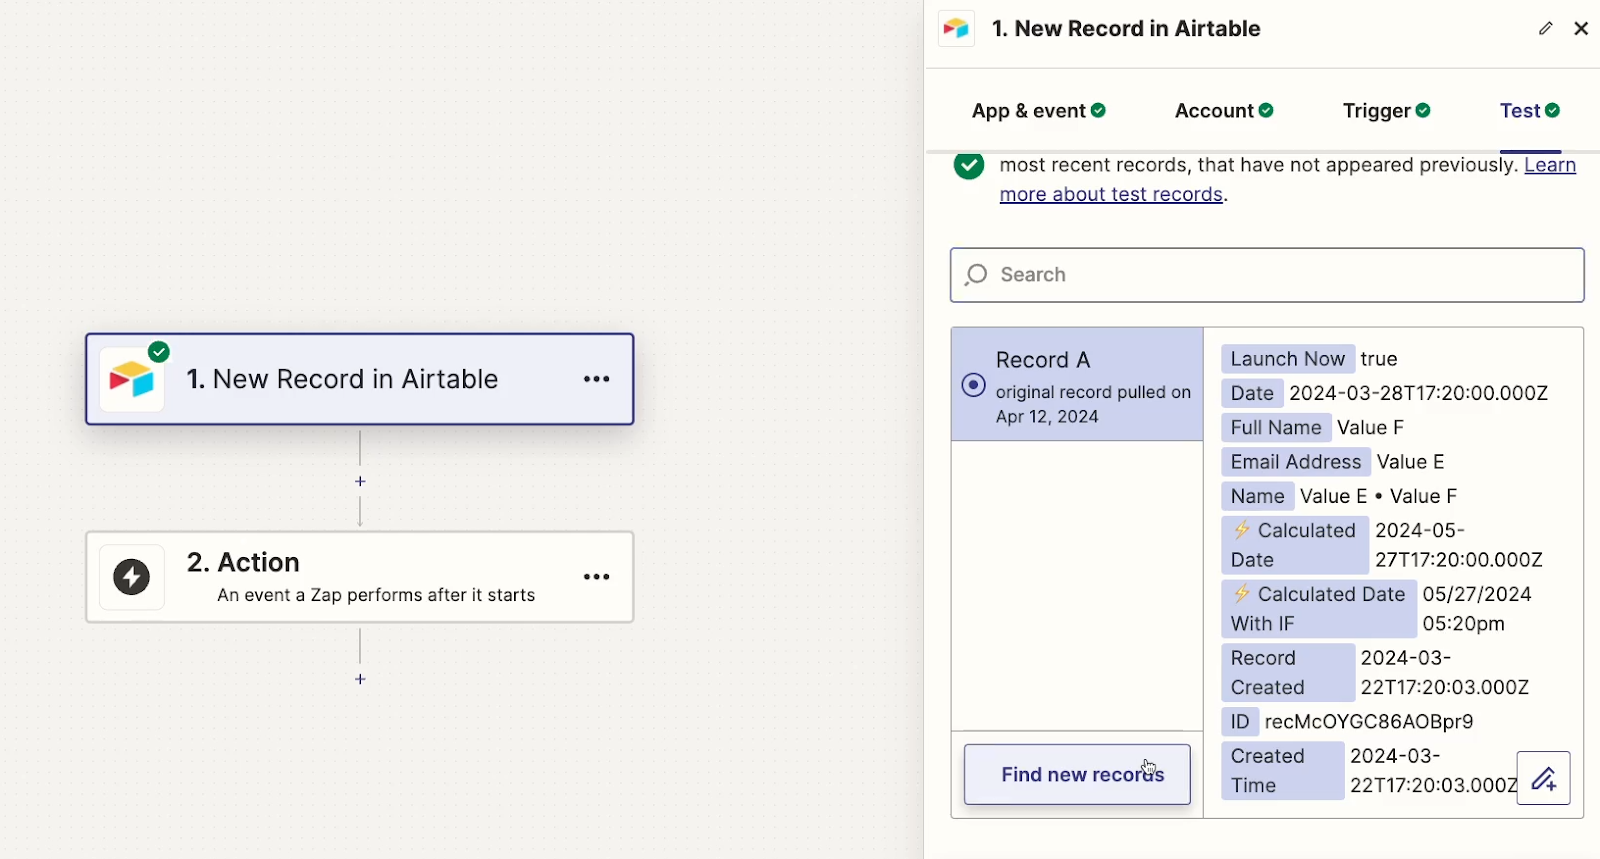Open the App & event tab

tap(1038, 111)
